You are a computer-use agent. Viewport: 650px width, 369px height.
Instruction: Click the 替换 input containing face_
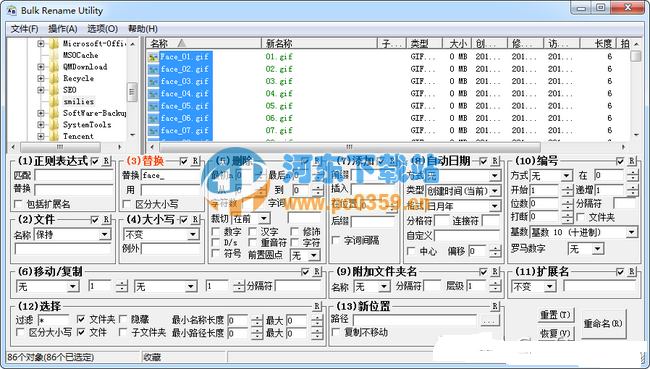(170, 176)
